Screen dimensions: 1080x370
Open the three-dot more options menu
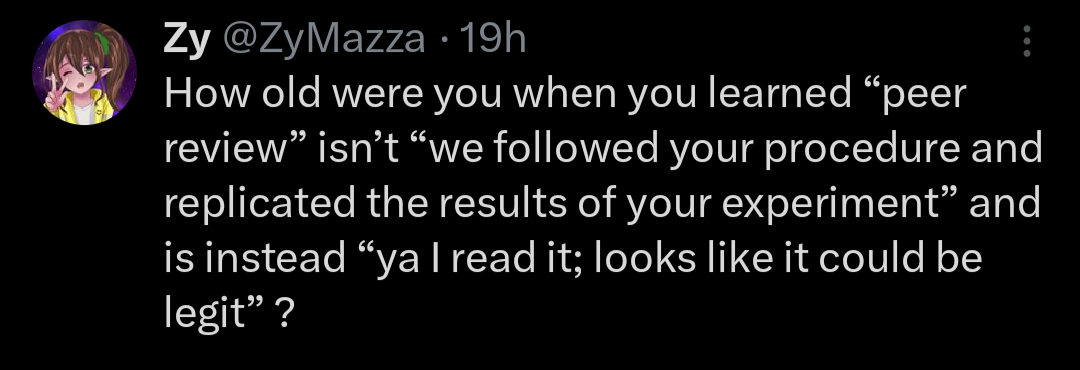click(1026, 41)
